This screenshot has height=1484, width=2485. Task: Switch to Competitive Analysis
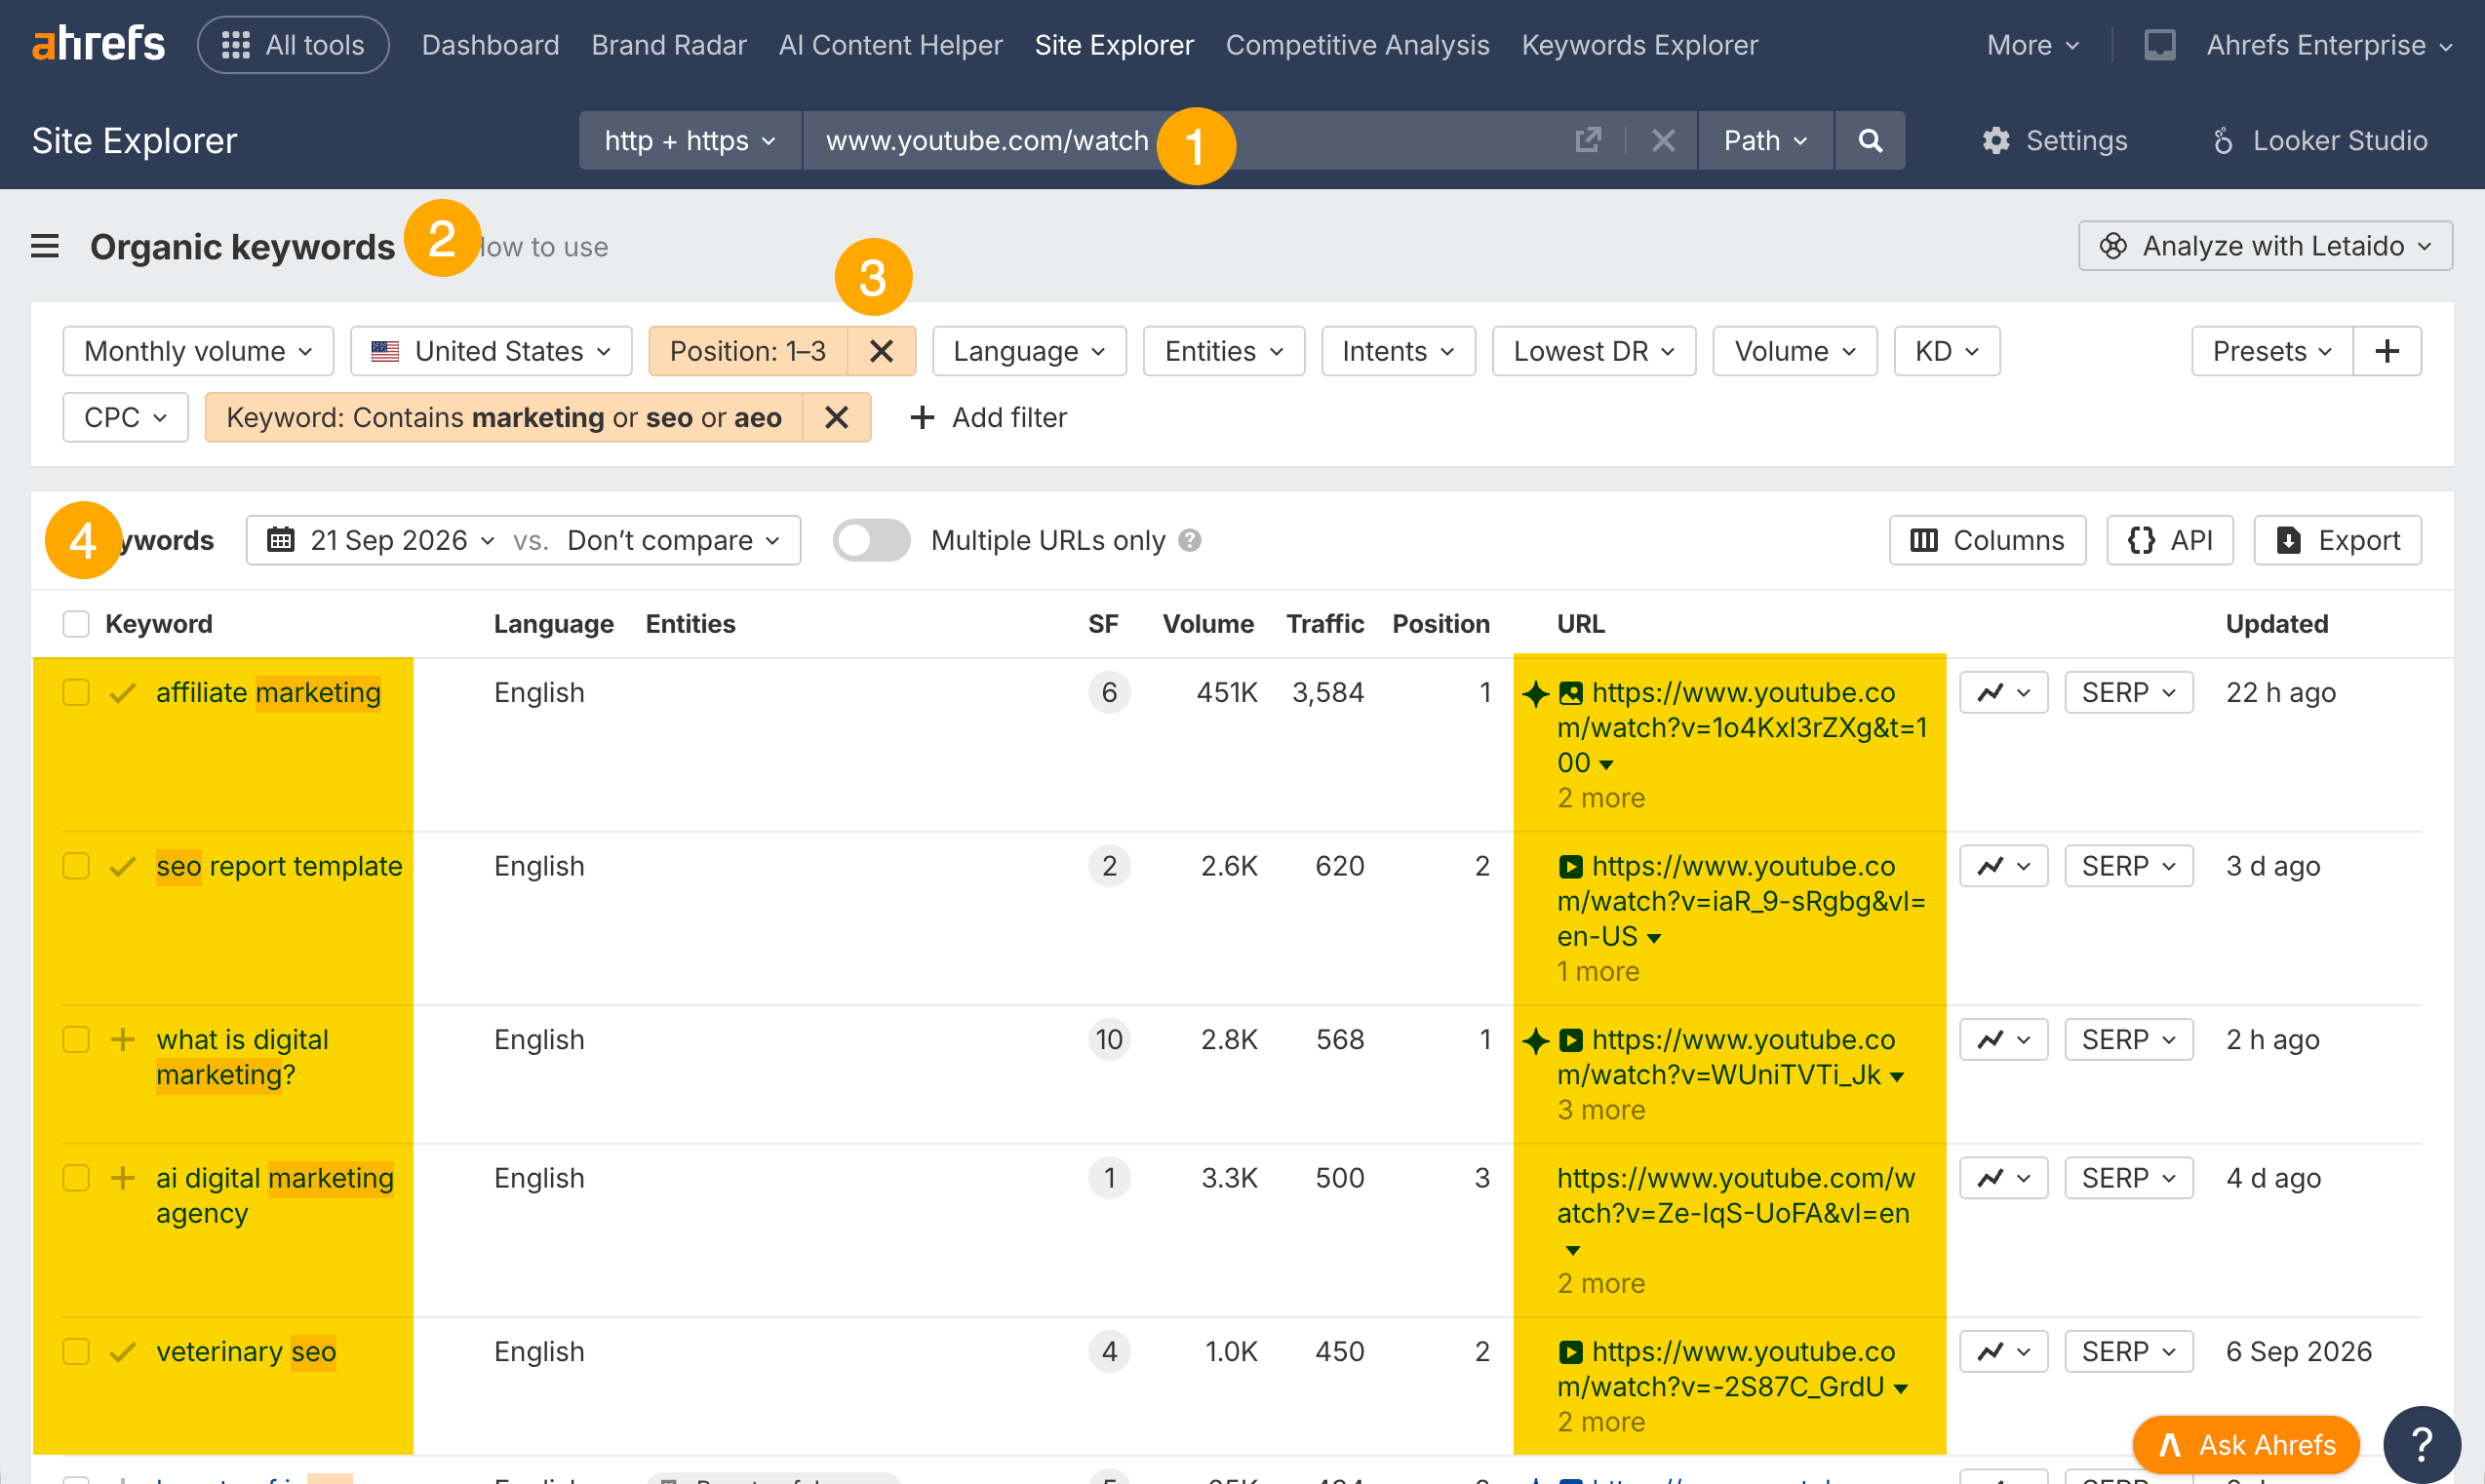pos(1358,45)
